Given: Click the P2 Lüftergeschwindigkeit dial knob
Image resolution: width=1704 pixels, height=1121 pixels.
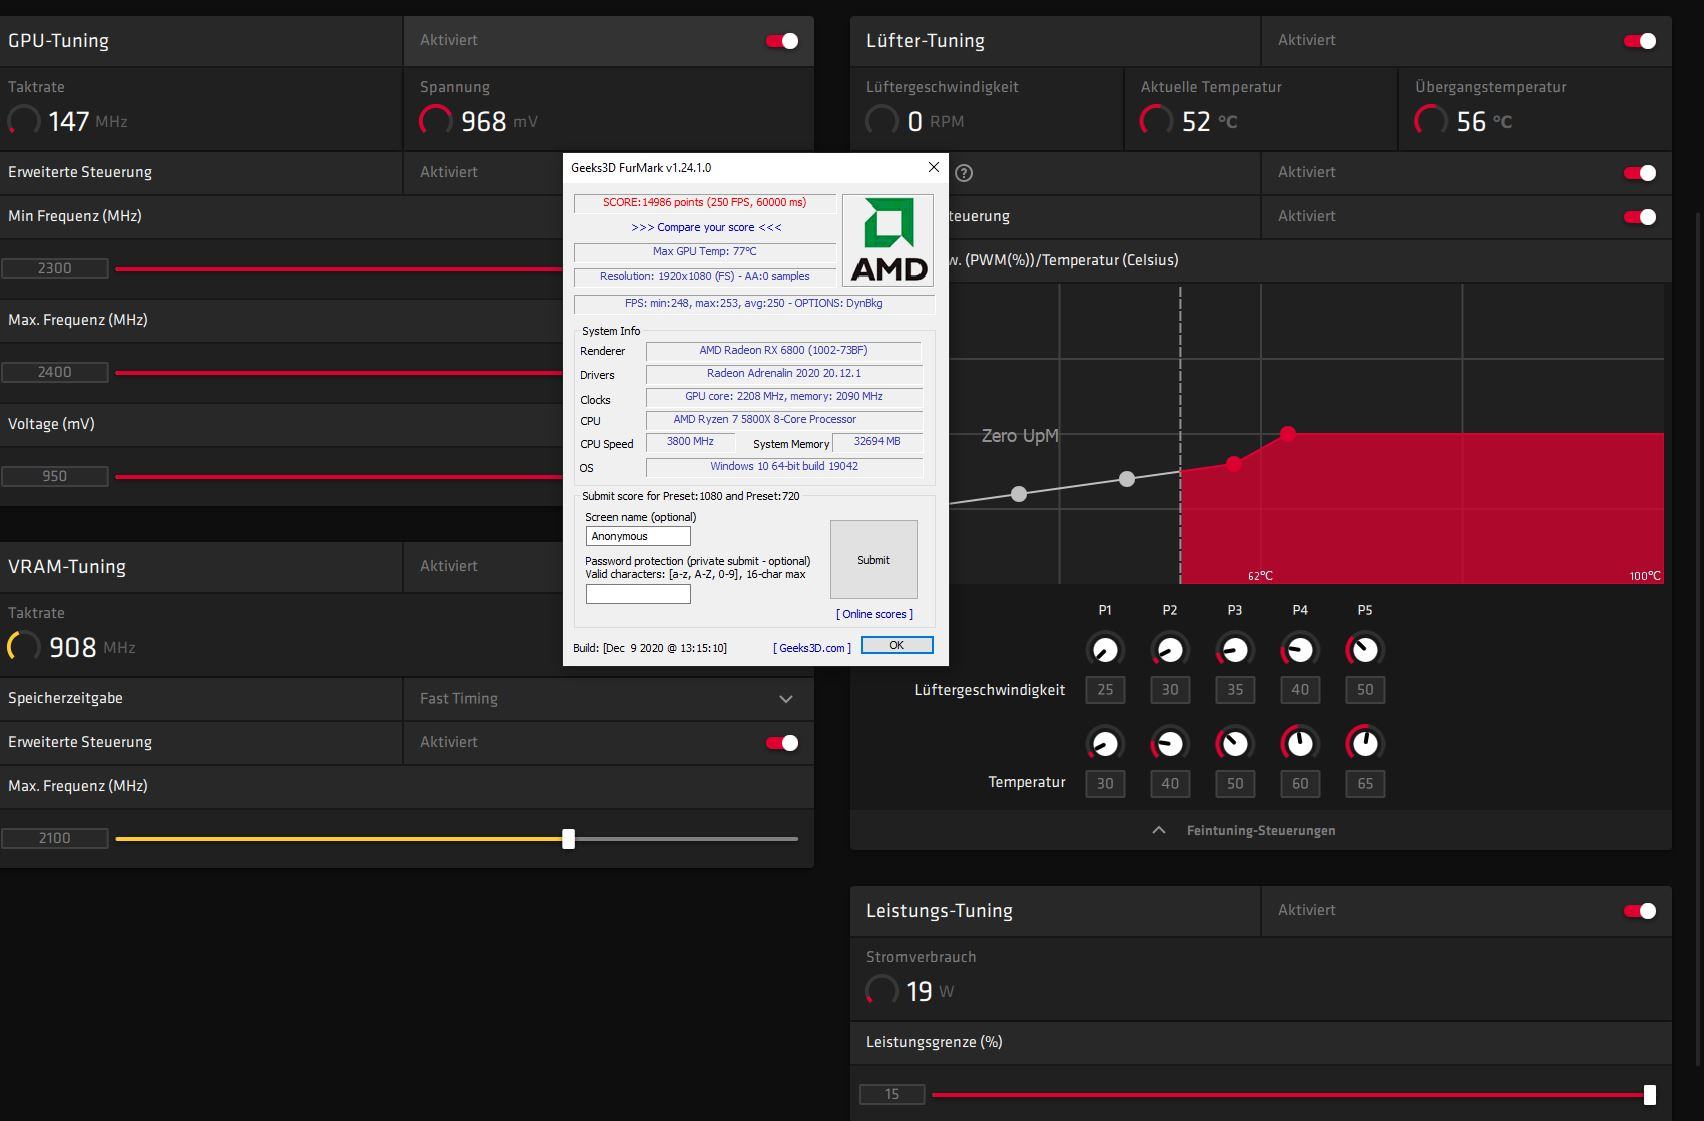Looking at the screenshot, I should coord(1170,650).
